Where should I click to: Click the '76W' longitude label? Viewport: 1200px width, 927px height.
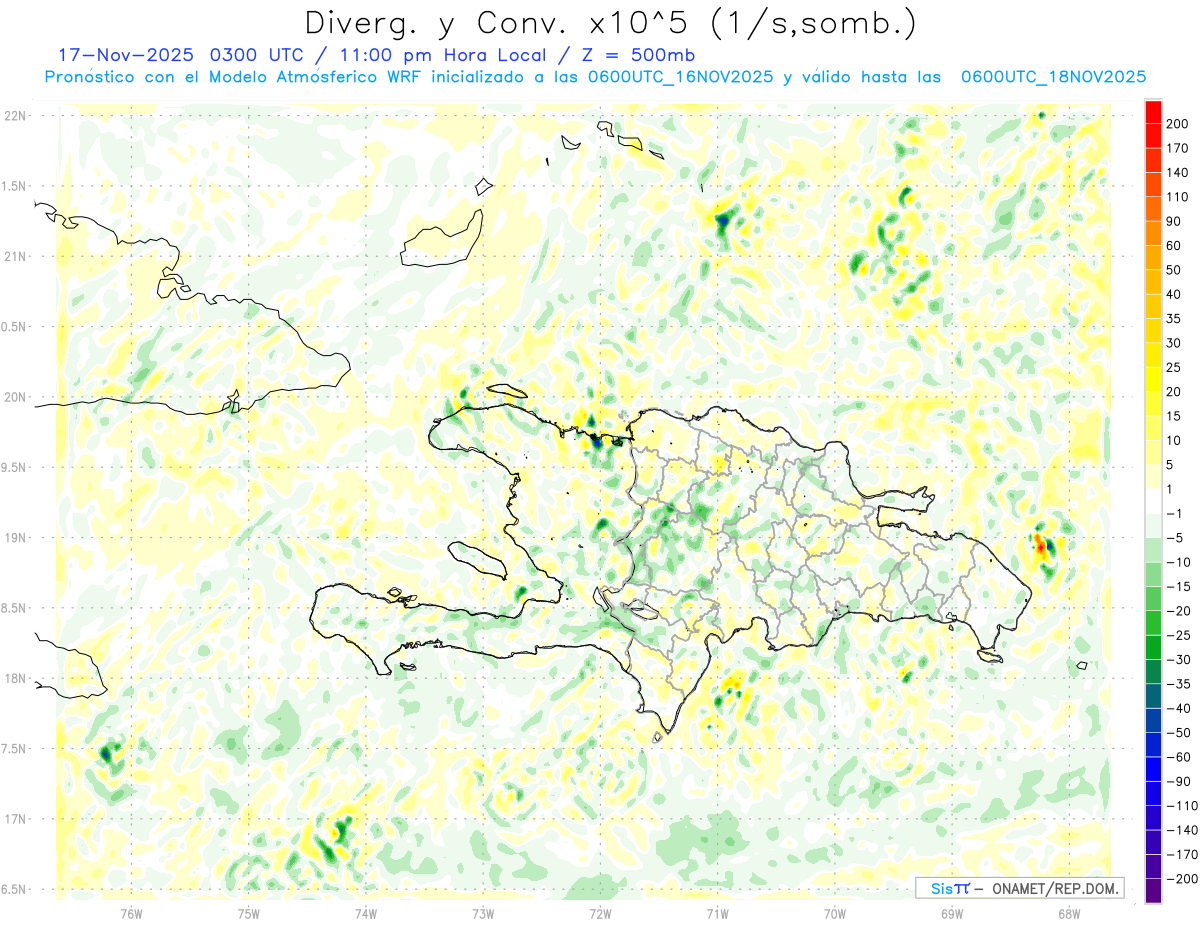click(x=131, y=913)
